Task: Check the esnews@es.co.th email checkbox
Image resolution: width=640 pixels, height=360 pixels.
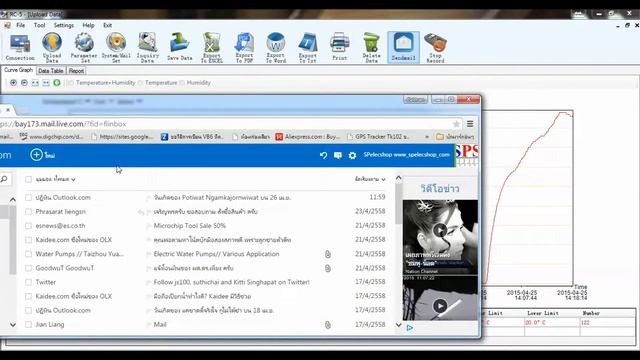Action: pyautogui.click(x=28, y=226)
